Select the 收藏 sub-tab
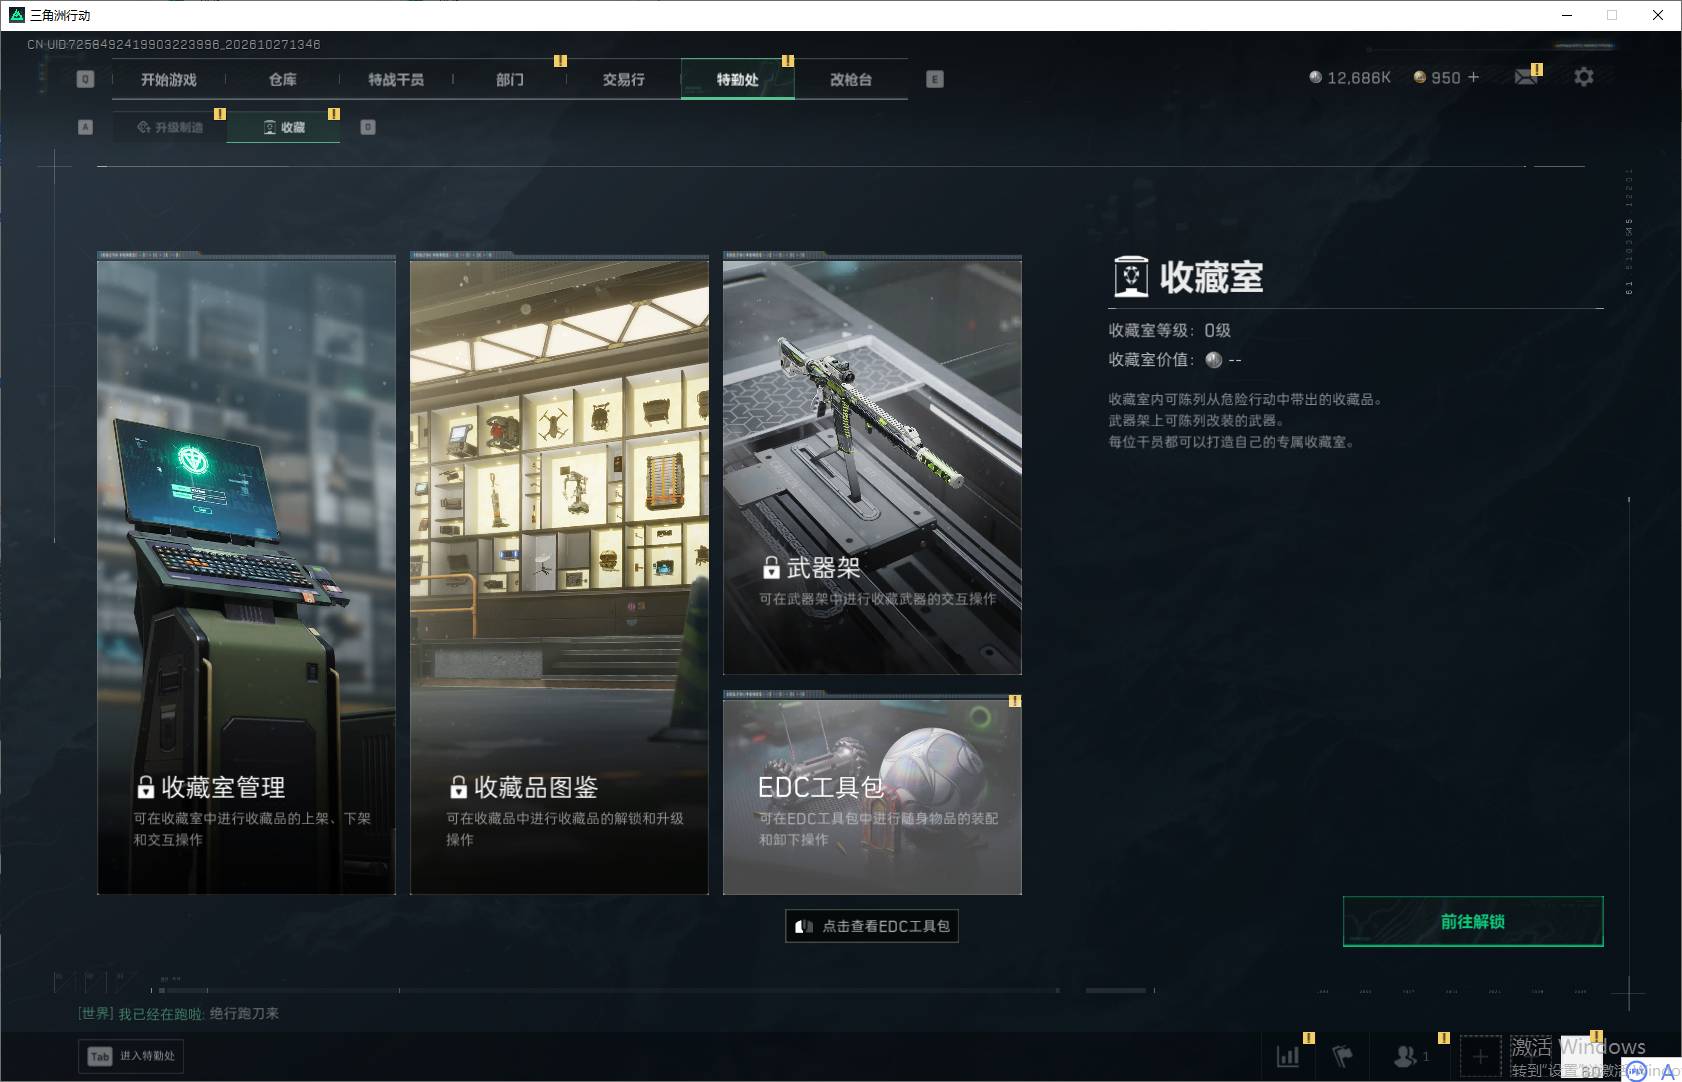Viewport: 1682px width, 1082px height. pos(284,127)
